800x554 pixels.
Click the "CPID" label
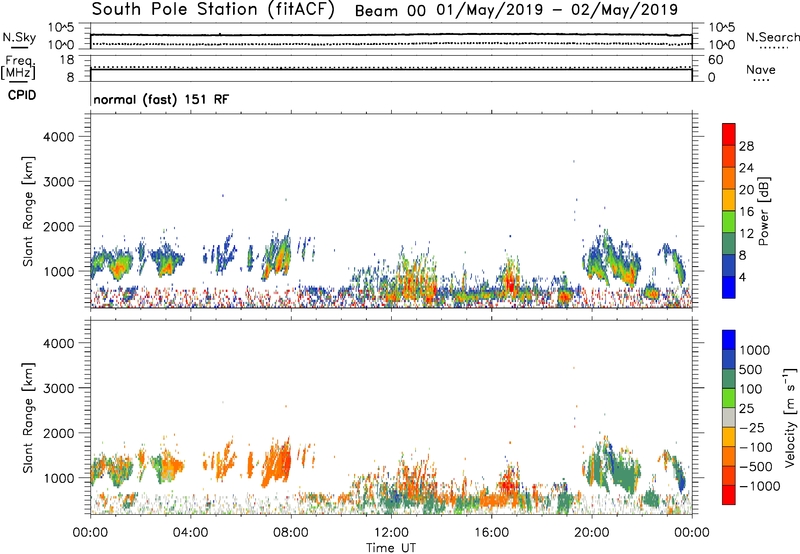point(22,95)
